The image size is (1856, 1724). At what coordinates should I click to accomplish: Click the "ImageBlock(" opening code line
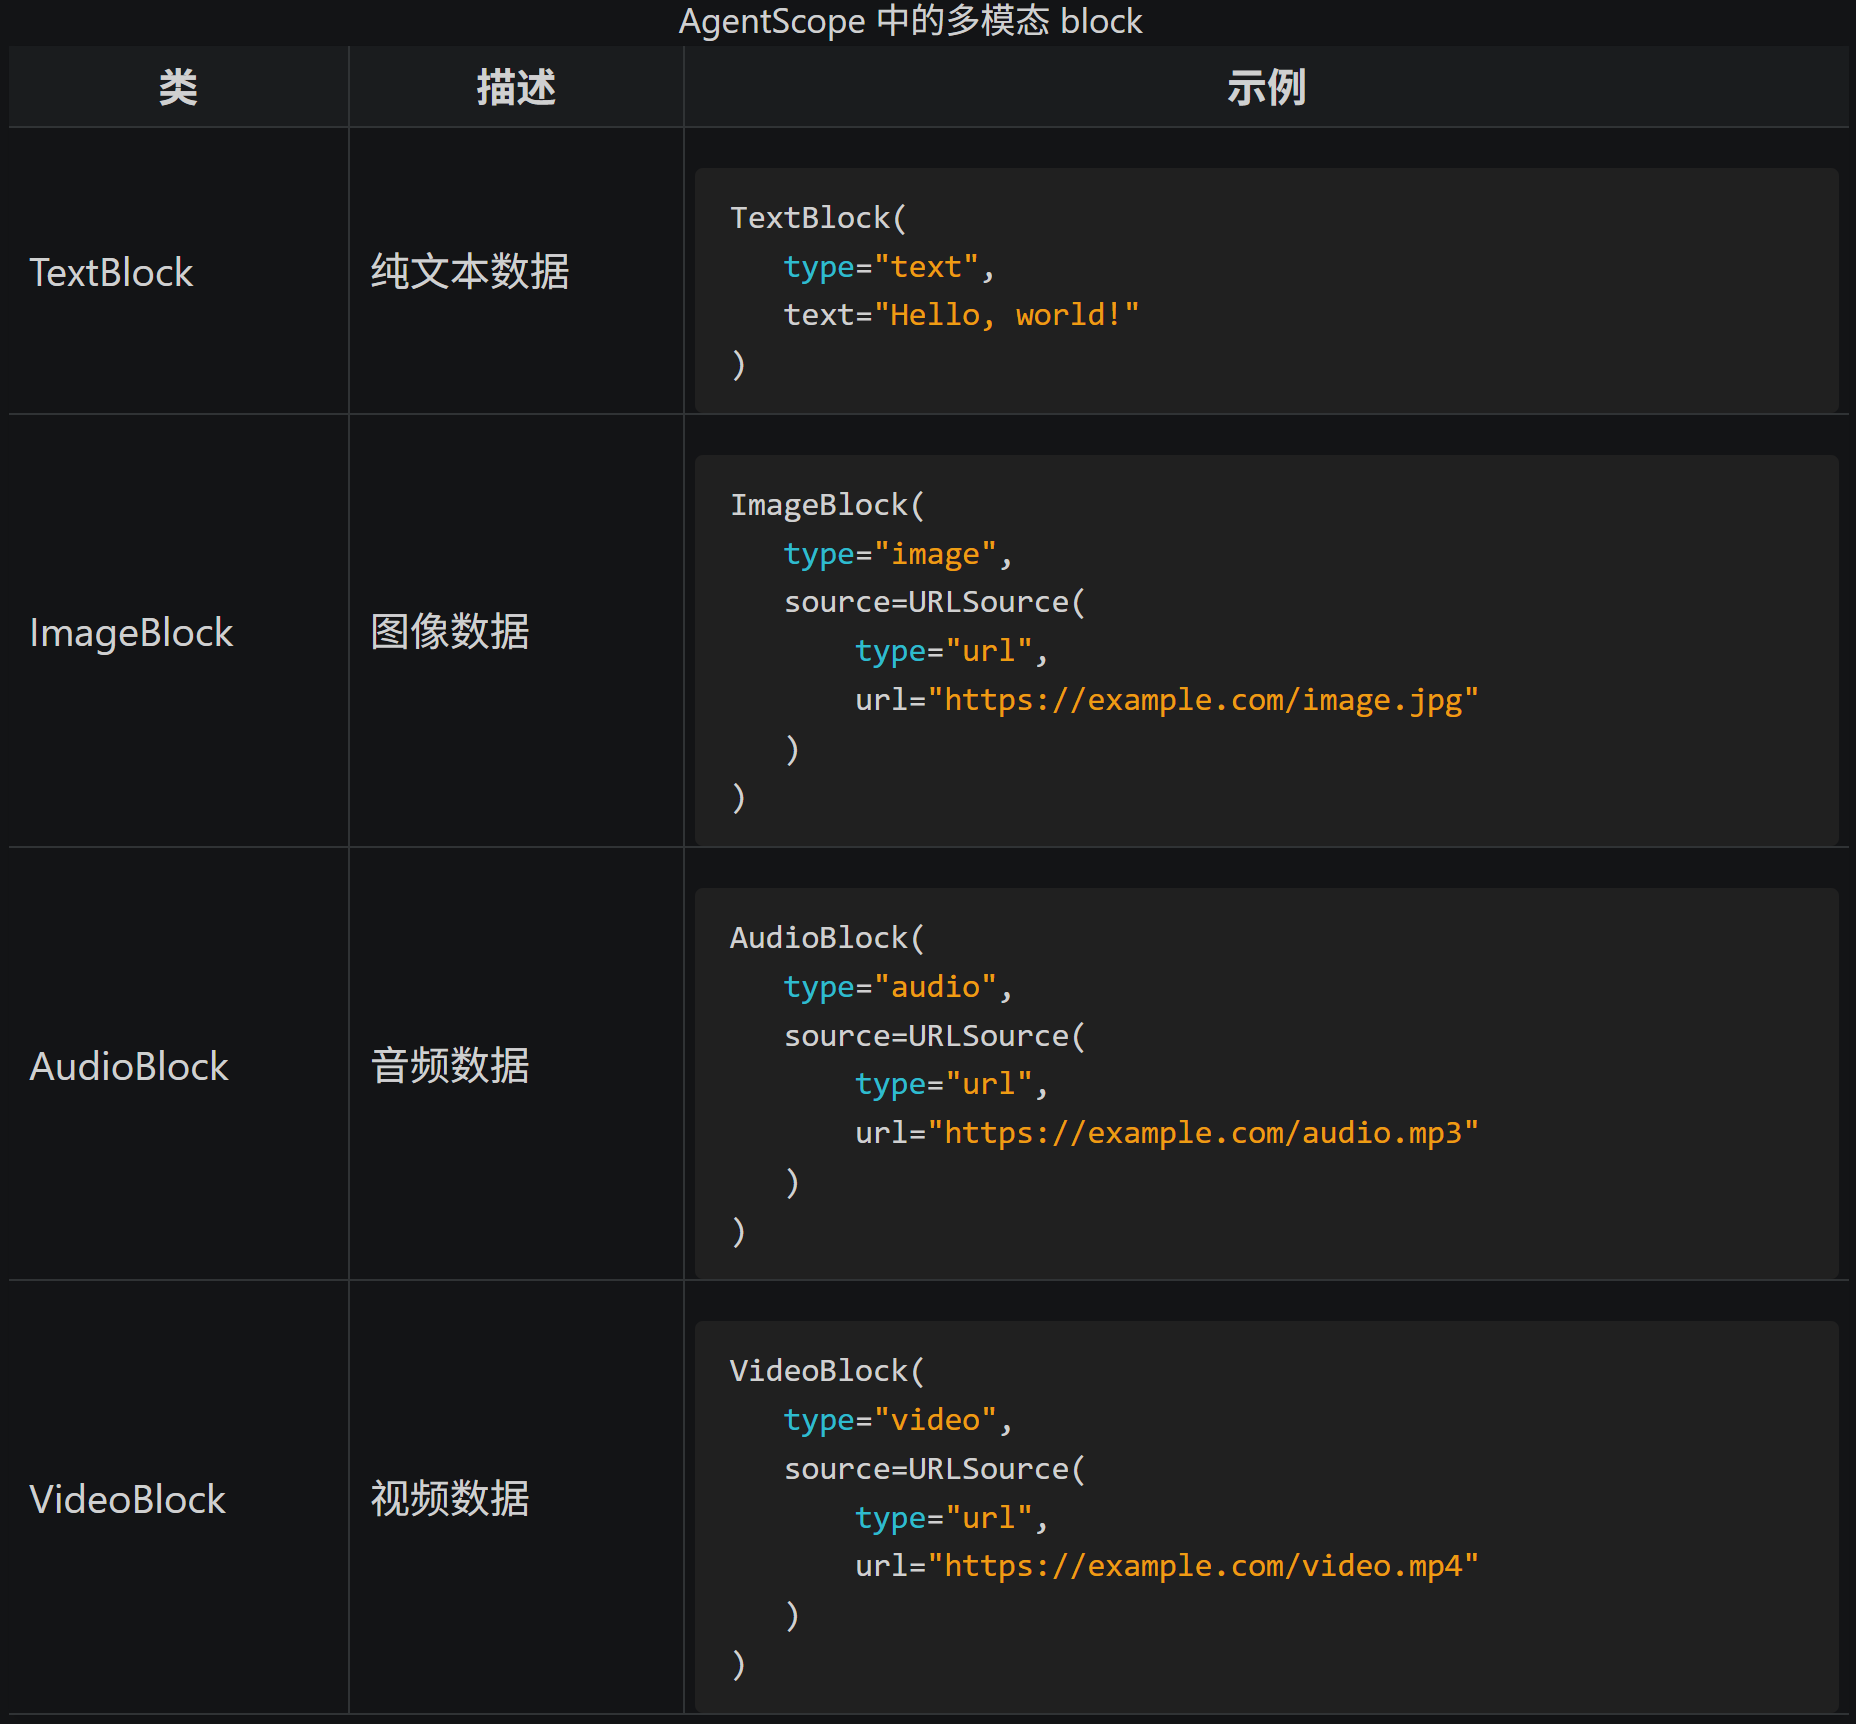point(827,505)
